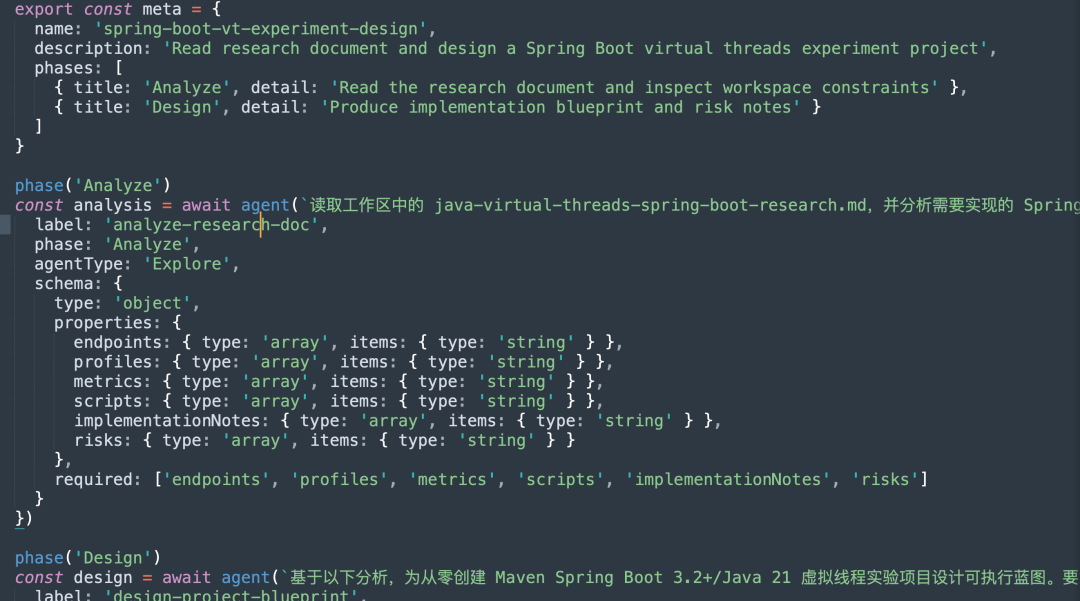Click the 'profiles' property key in schema
The width and height of the screenshot is (1080, 601).
(112, 362)
